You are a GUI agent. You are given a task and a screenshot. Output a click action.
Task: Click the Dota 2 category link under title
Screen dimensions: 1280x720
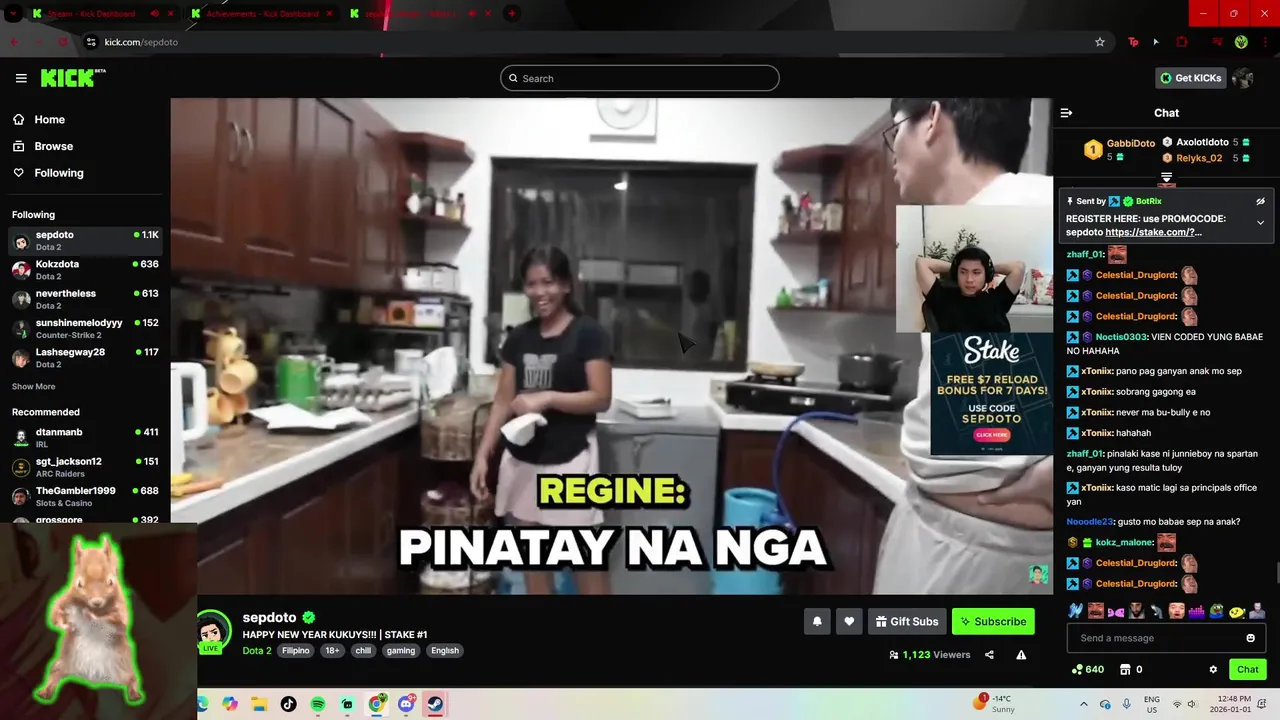coord(257,650)
